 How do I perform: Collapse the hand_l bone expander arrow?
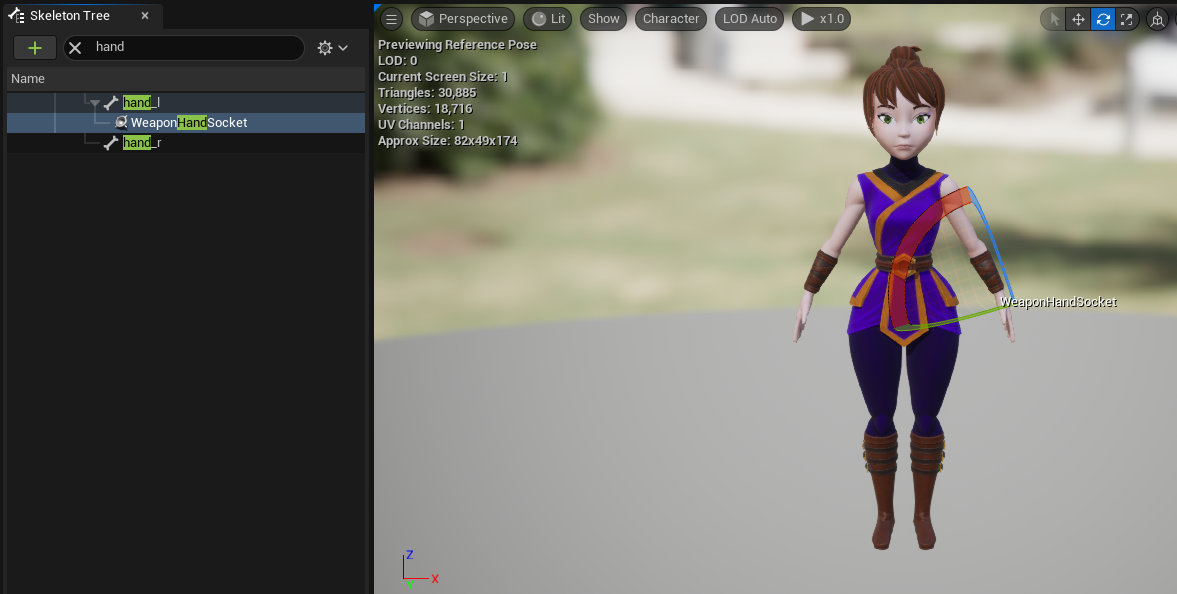tap(95, 103)
